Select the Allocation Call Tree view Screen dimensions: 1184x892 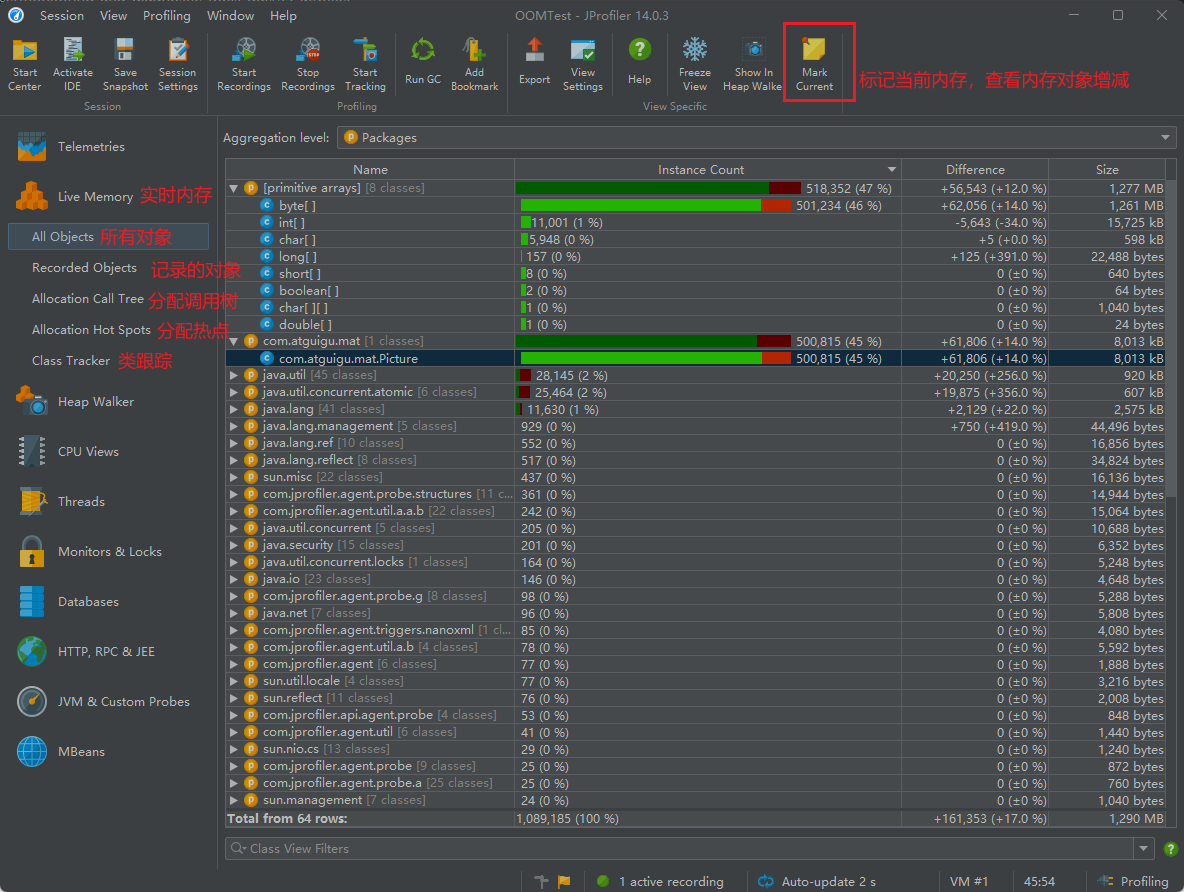88,298
